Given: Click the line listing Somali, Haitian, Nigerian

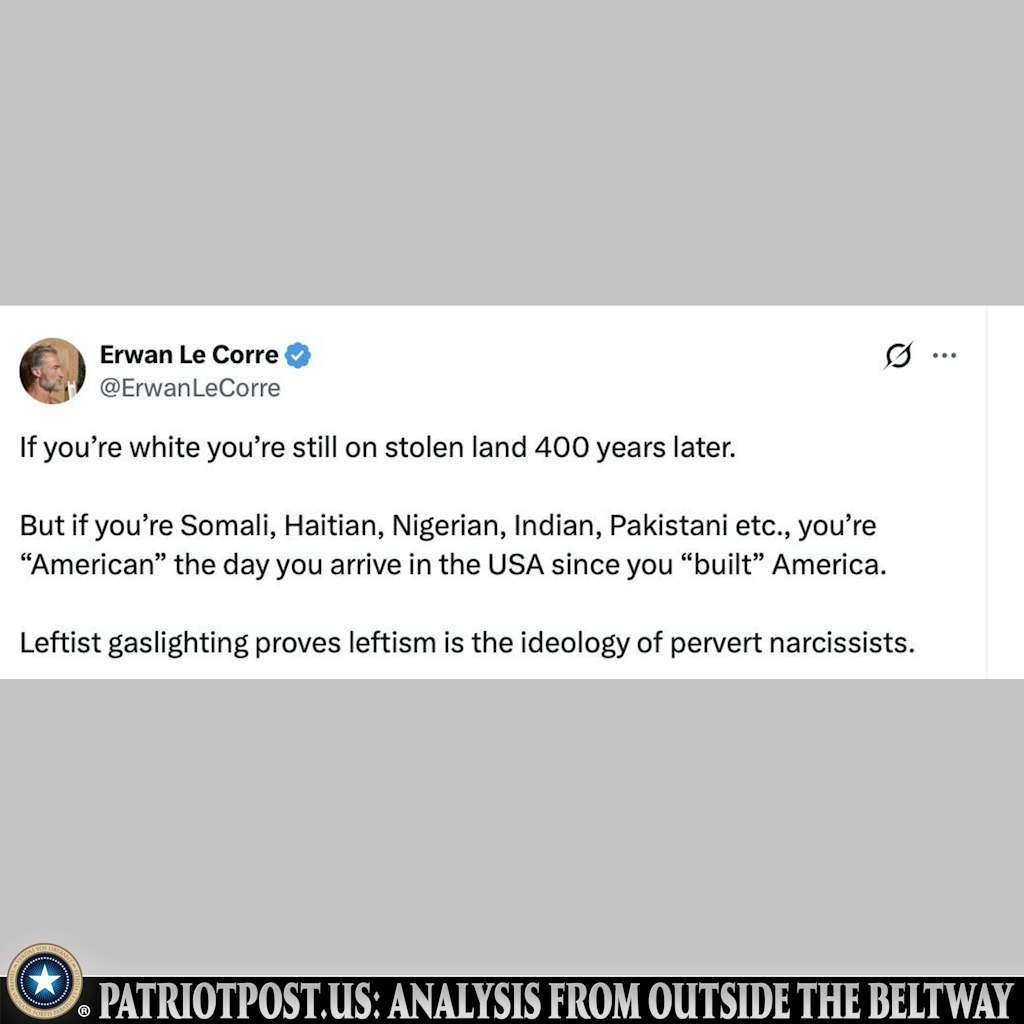Looking at the screenshot, I should pyautogui.click(x=448, y=526).
